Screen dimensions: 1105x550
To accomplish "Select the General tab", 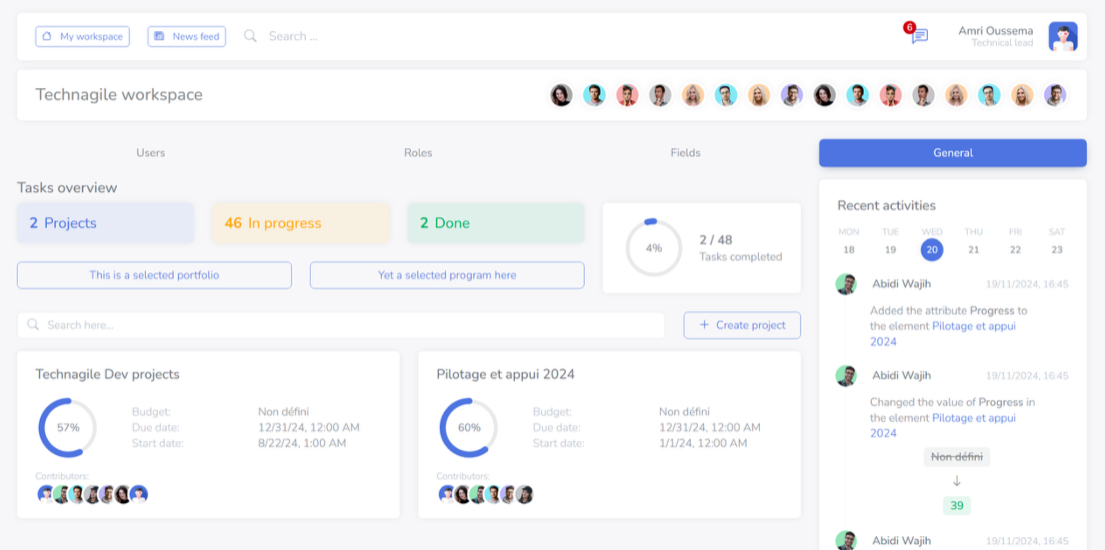I will pos(952,153).
